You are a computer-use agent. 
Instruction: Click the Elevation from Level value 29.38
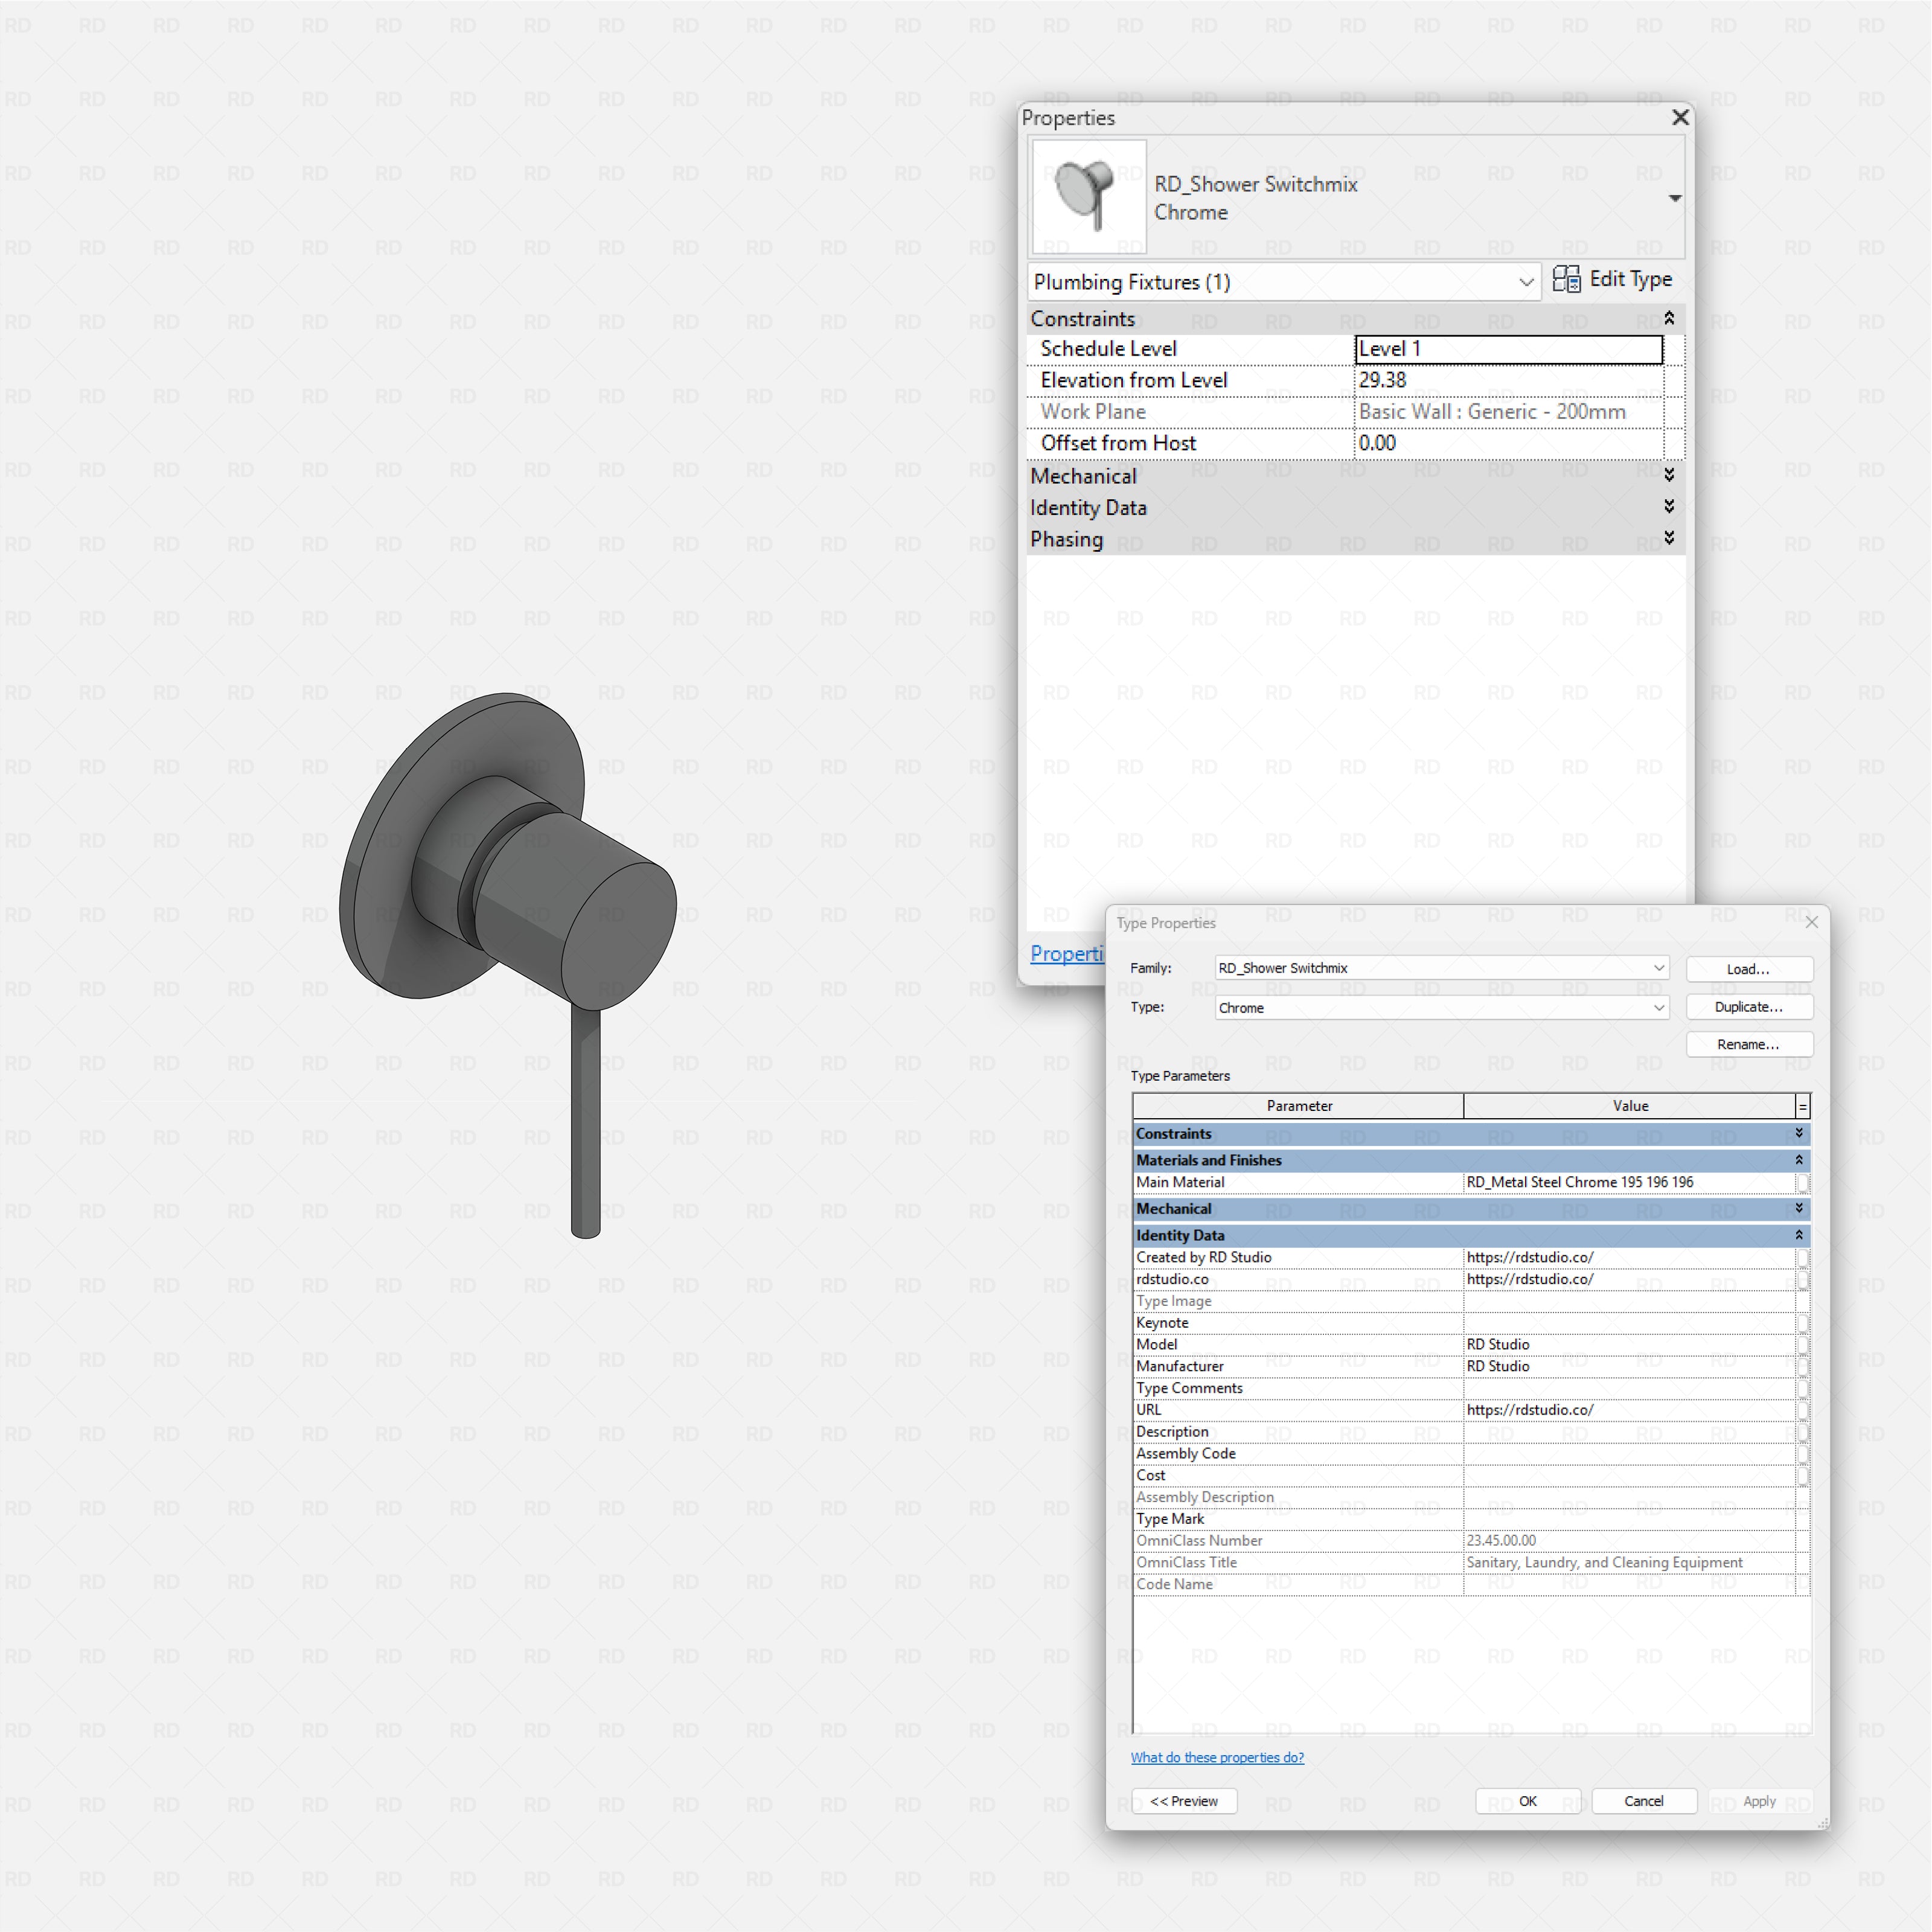[1508, 380]
